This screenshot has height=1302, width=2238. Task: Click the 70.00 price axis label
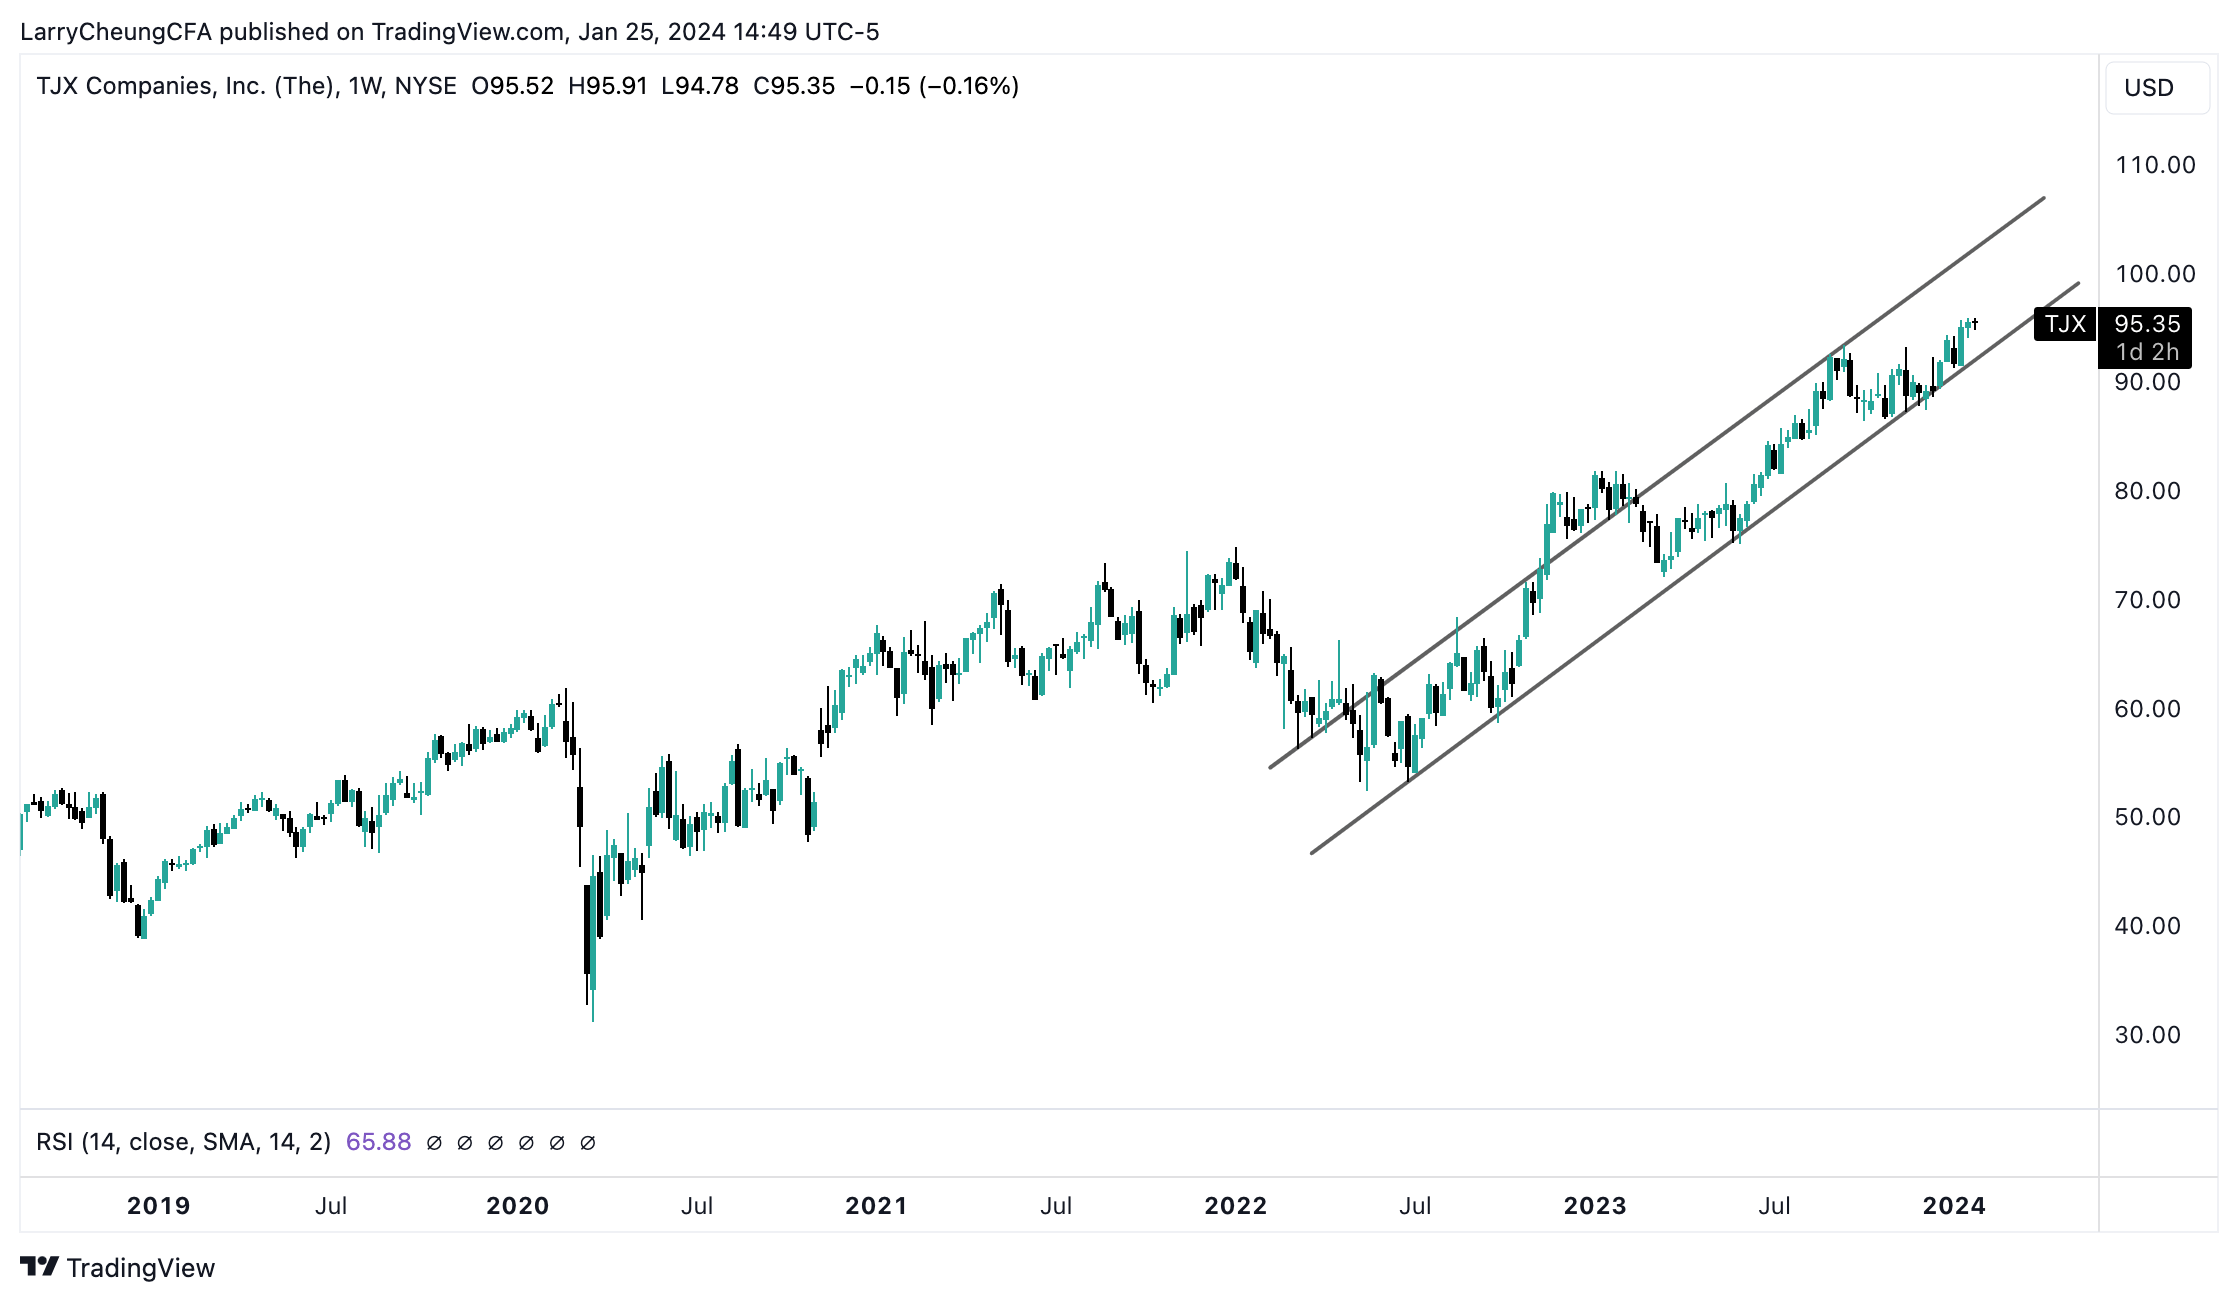(x=2147, y=600)
